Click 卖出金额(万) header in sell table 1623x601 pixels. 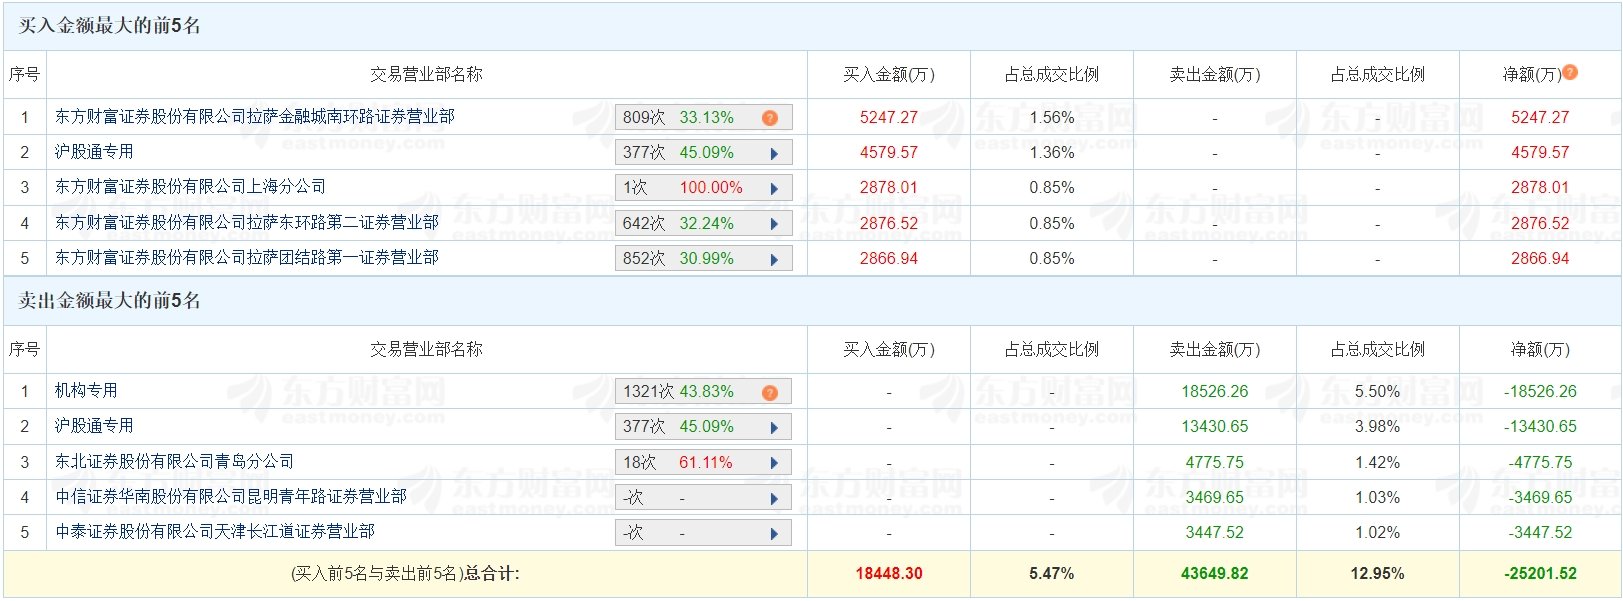(x=1215, y=349)
